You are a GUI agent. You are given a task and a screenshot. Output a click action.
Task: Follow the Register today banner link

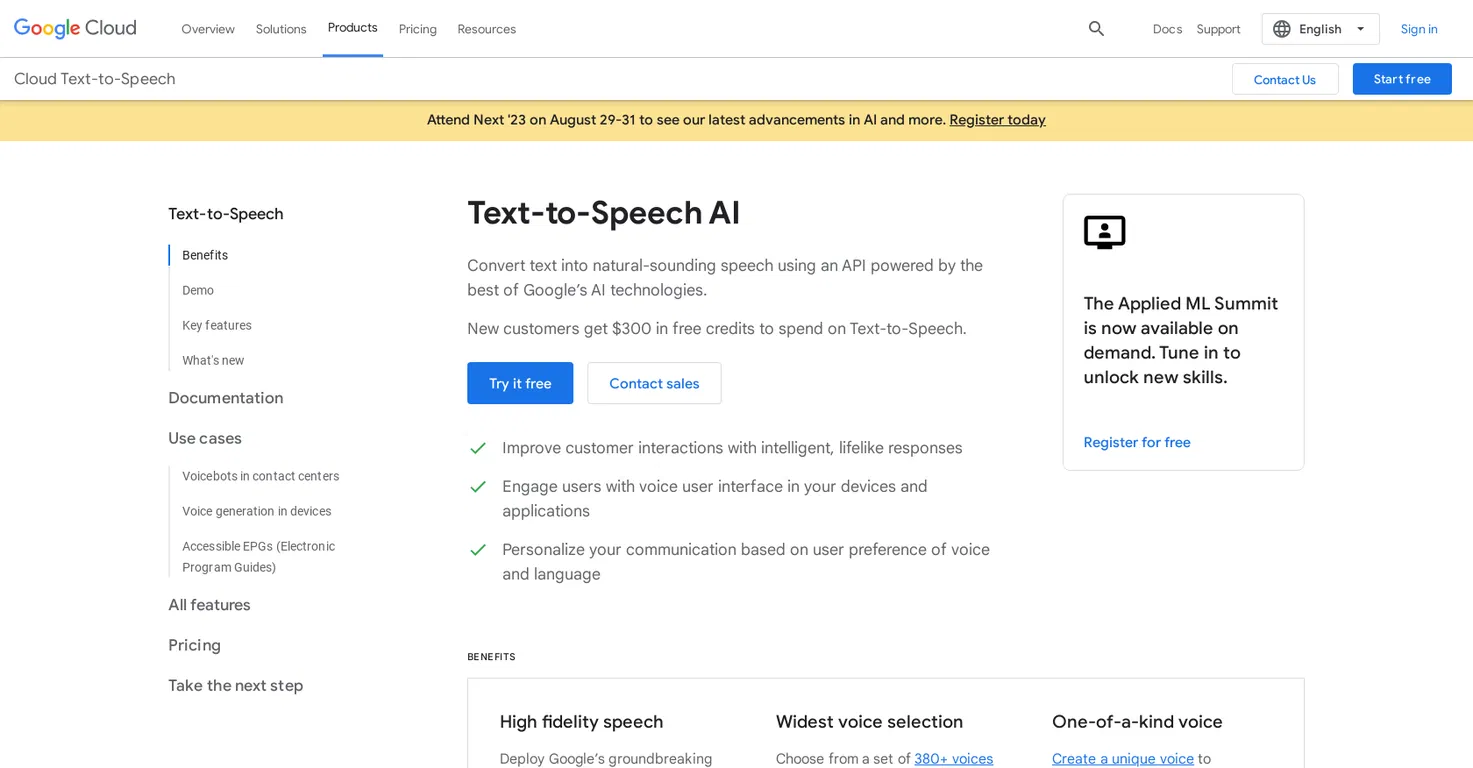pos(997,120)
